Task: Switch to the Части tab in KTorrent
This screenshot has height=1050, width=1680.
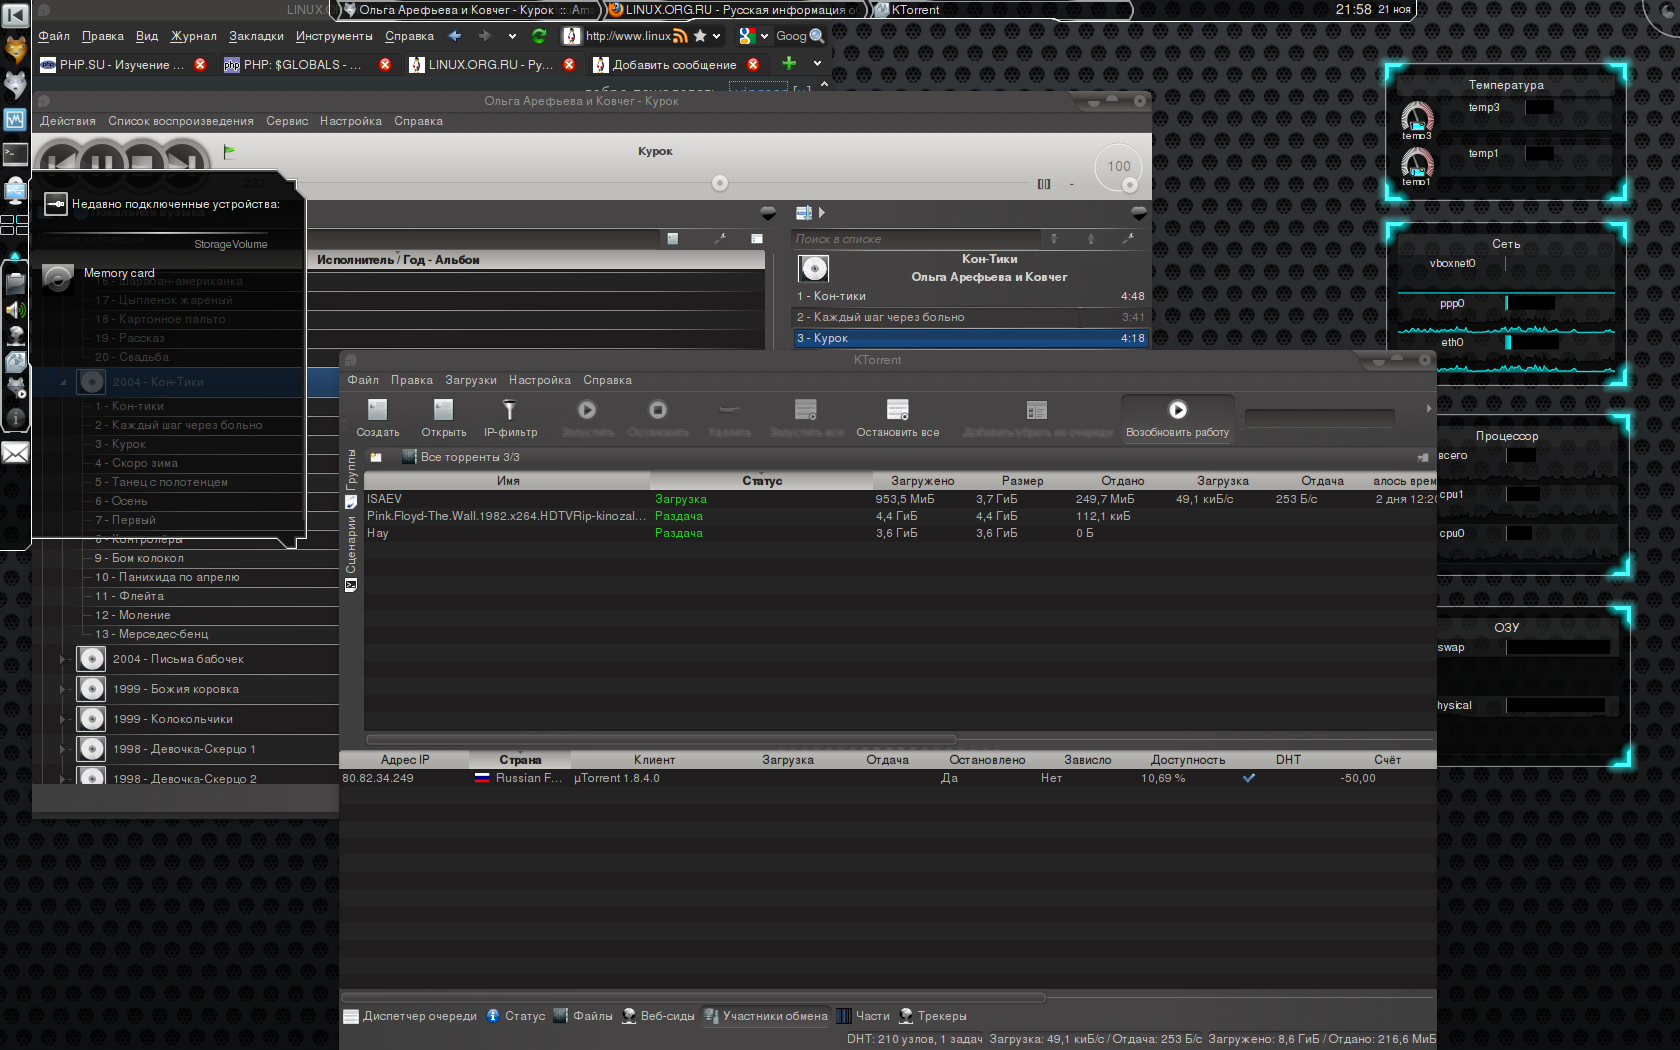Action: pyautogui.click(x=863, y=1016)
